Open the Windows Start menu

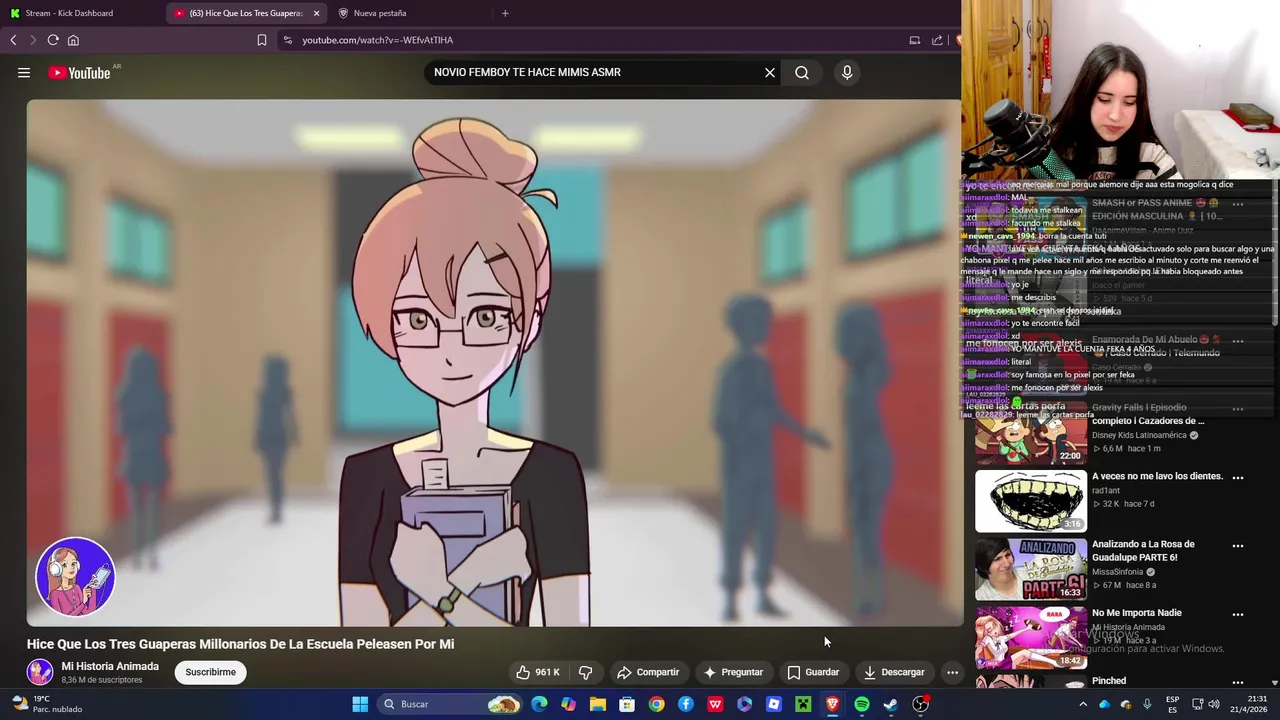360,704
